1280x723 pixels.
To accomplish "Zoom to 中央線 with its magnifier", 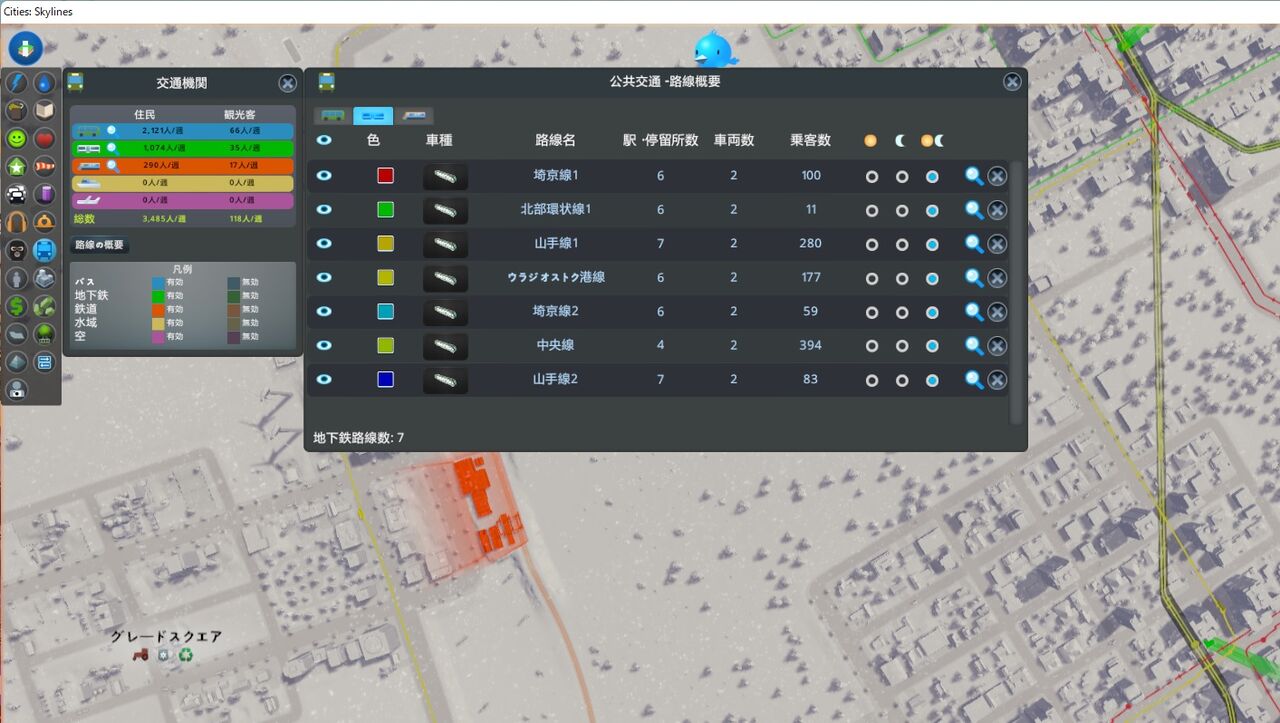I will (x=974, y=346).
